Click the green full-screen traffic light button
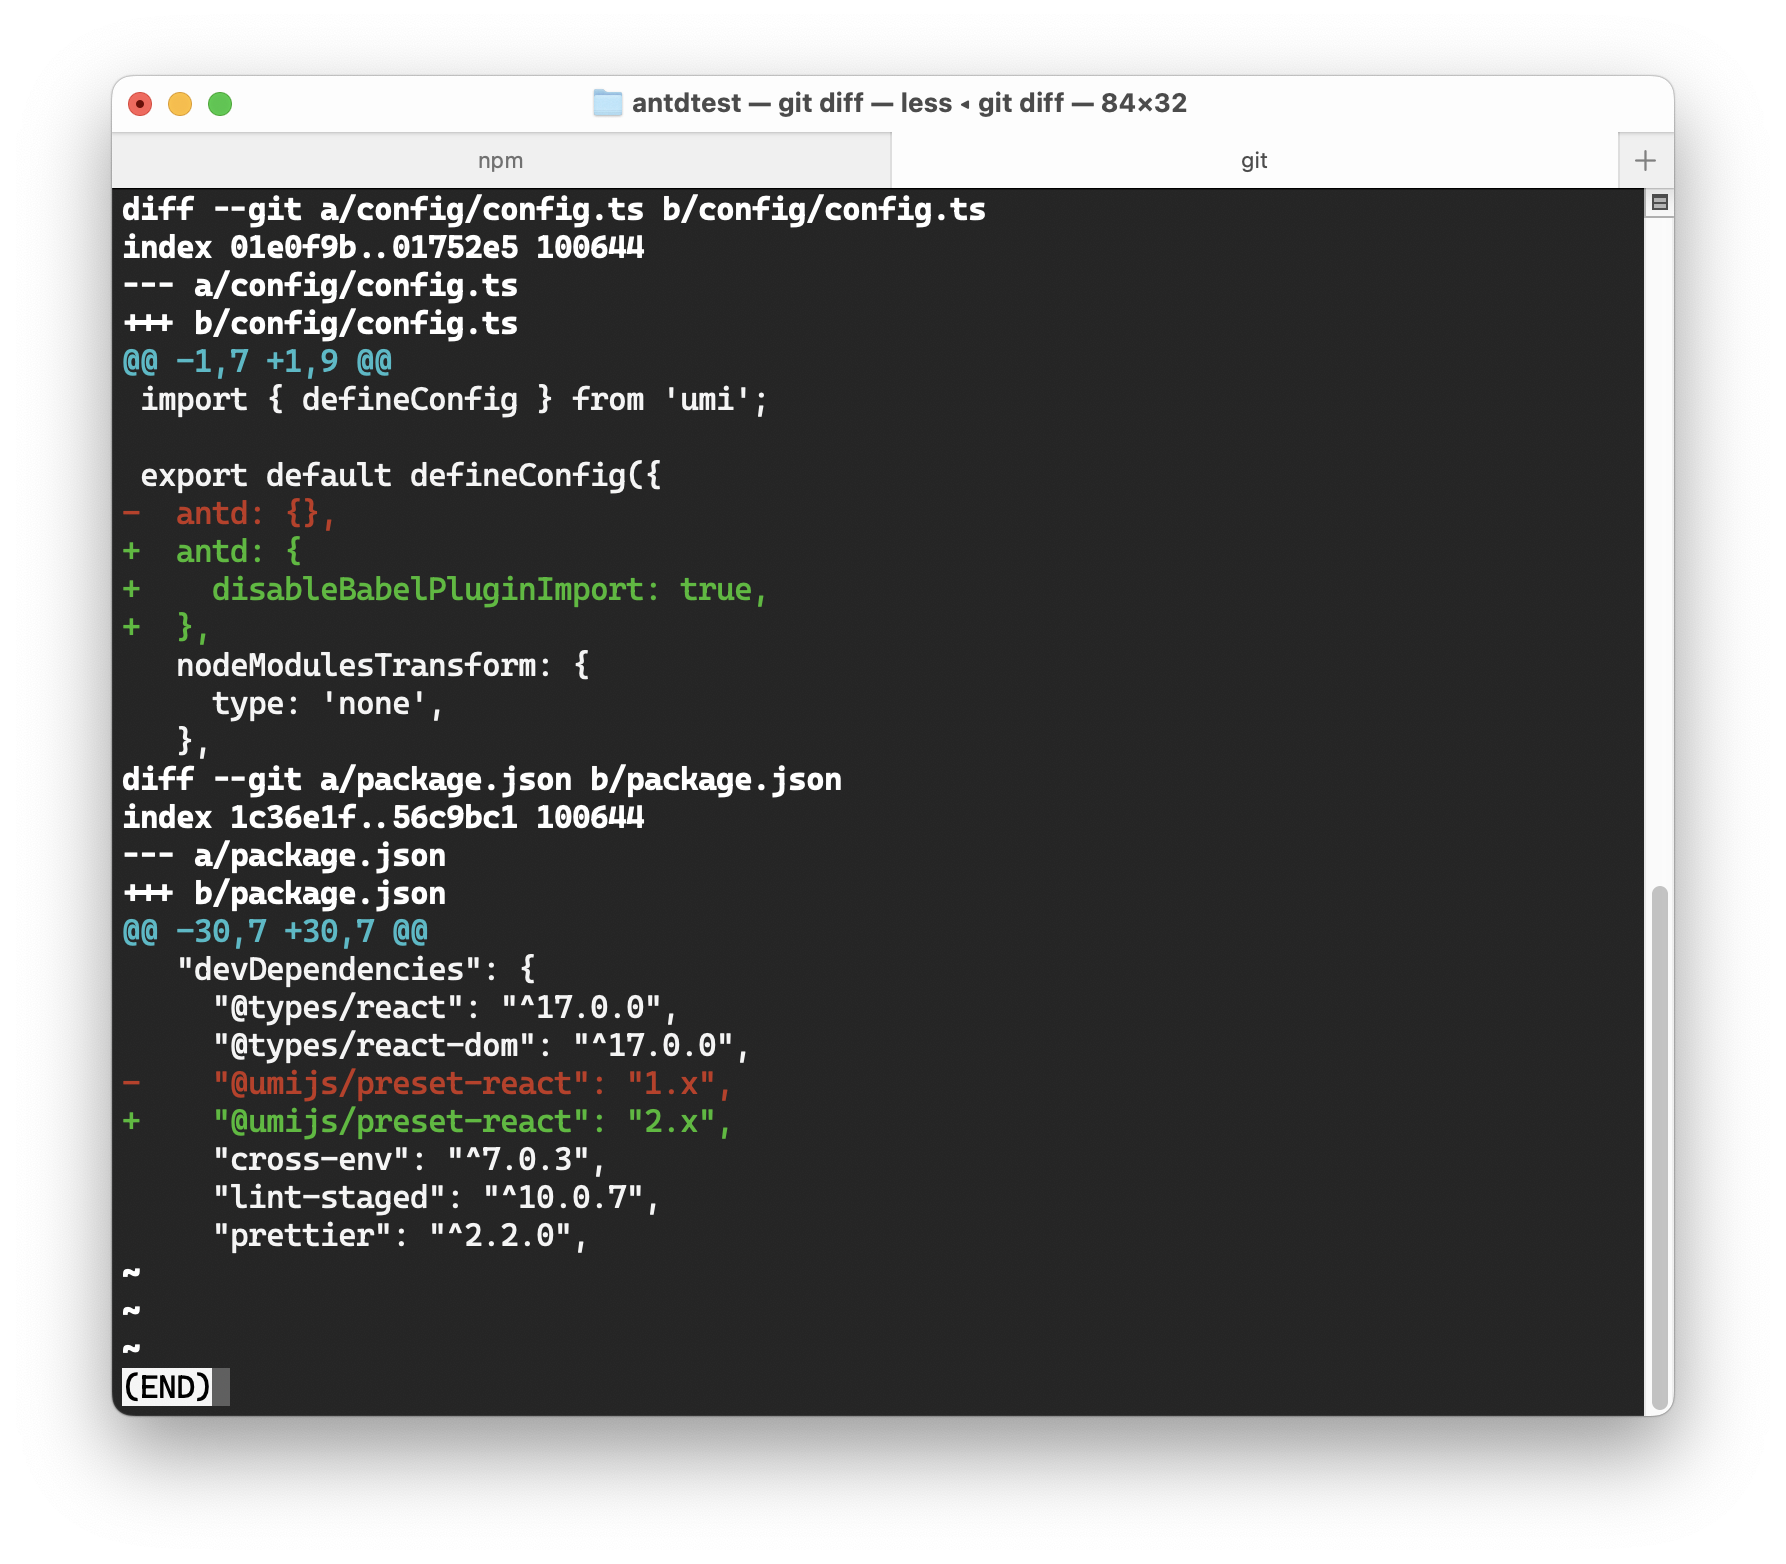Screen dimensions: 1786x1564 tap(221, 103)
